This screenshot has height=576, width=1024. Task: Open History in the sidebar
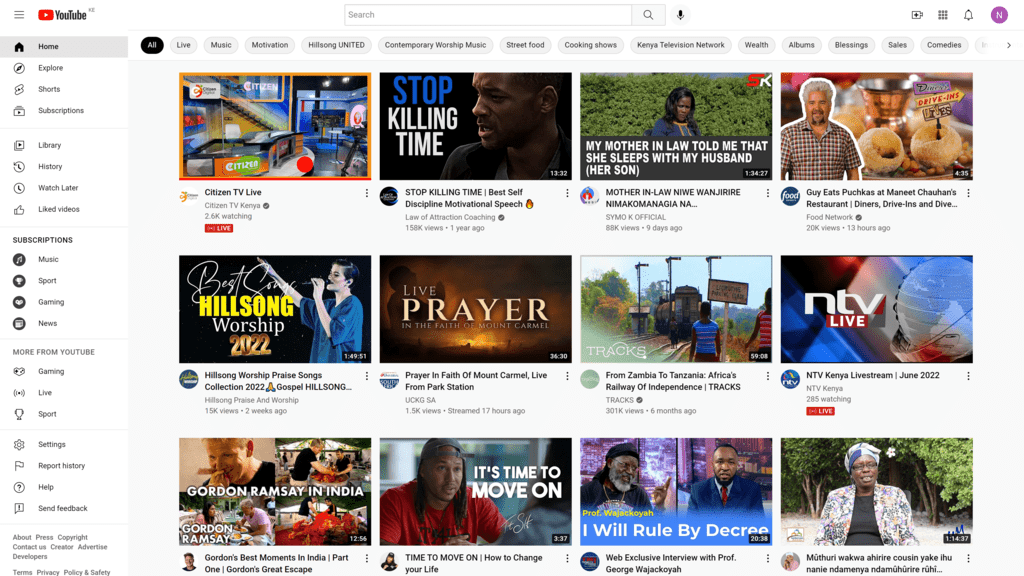(x=64, y=167)
